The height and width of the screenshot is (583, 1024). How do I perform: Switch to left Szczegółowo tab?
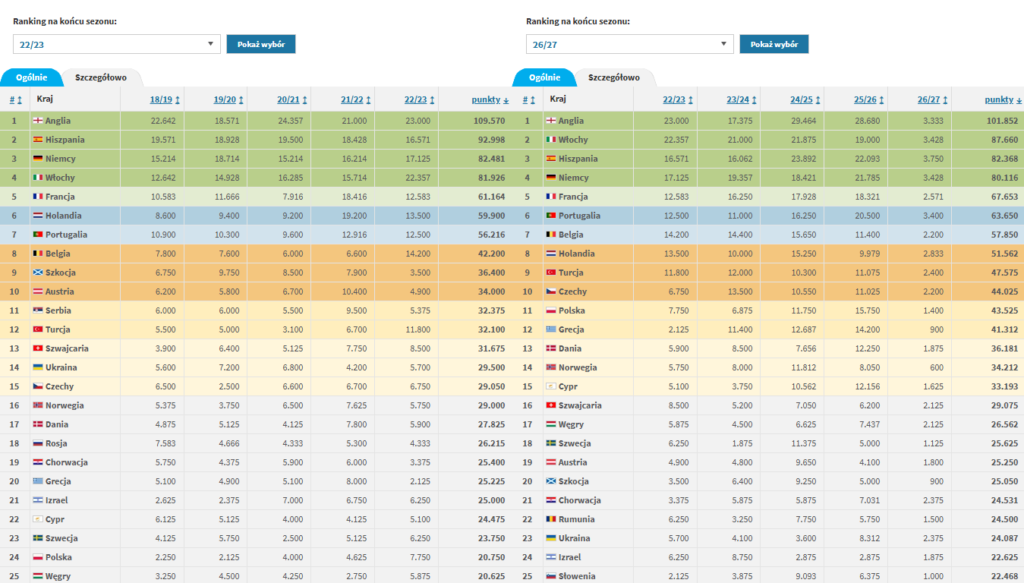point(101,78)
